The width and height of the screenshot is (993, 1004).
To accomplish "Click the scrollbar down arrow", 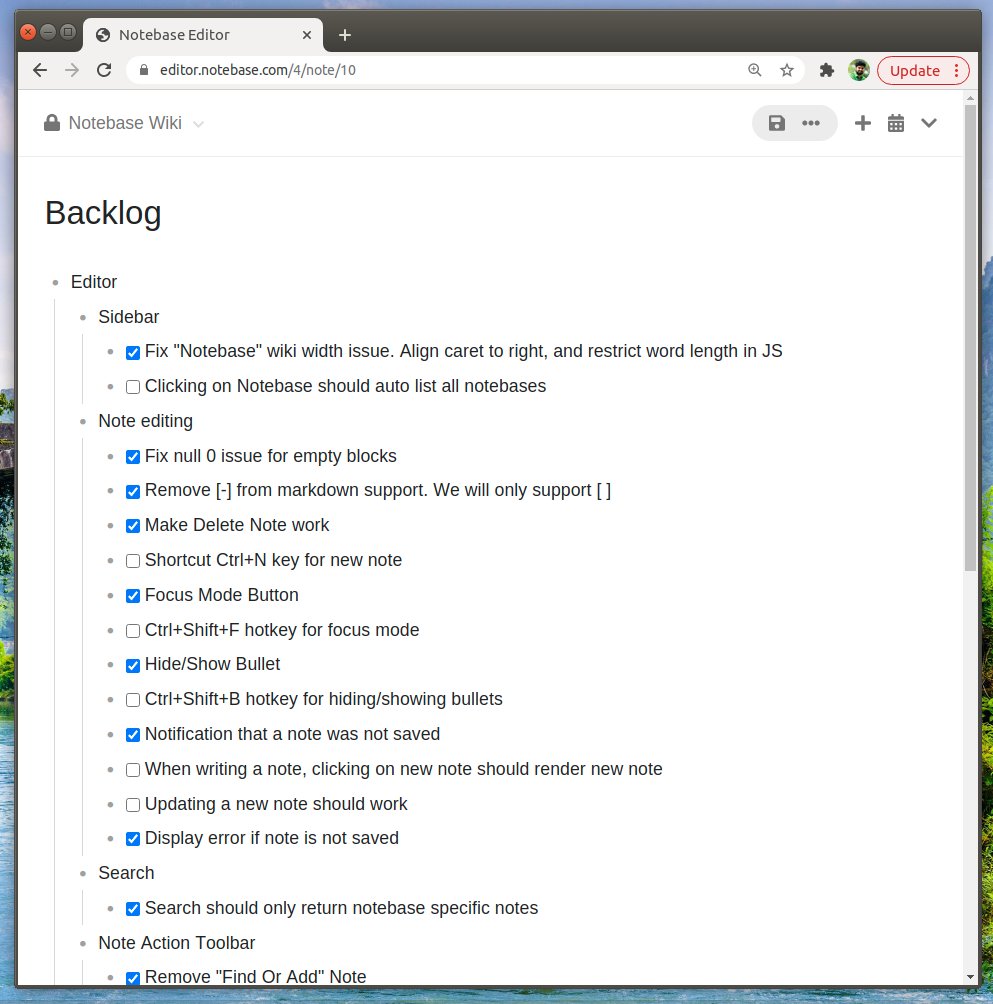I will click(971, 977).
